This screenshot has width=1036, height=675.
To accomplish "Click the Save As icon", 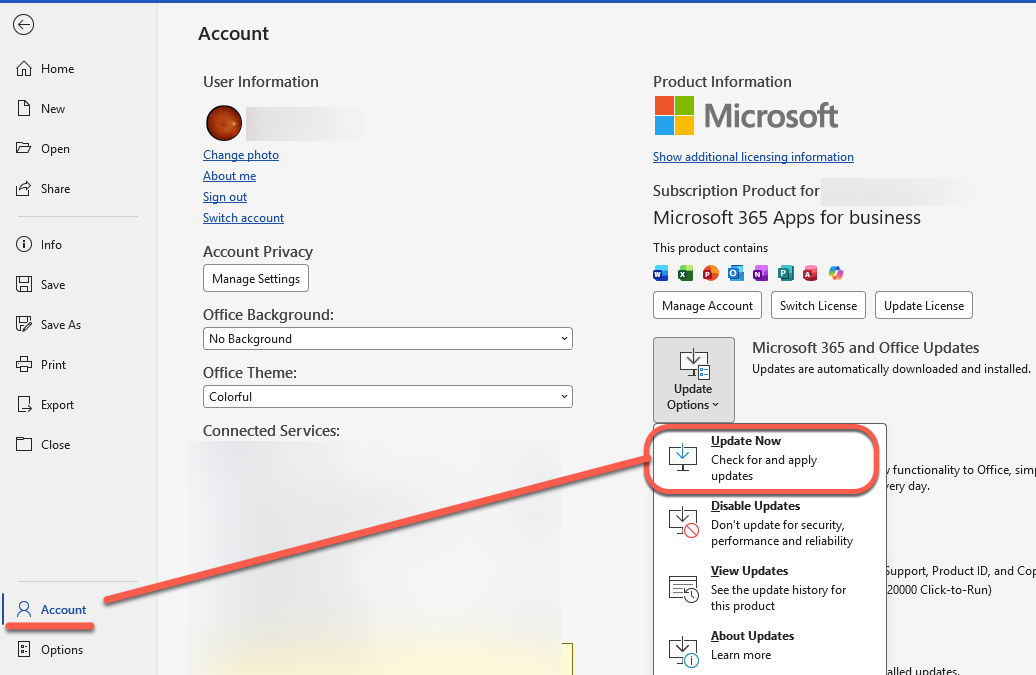I will pyautogui.click(x=24, y=324).
